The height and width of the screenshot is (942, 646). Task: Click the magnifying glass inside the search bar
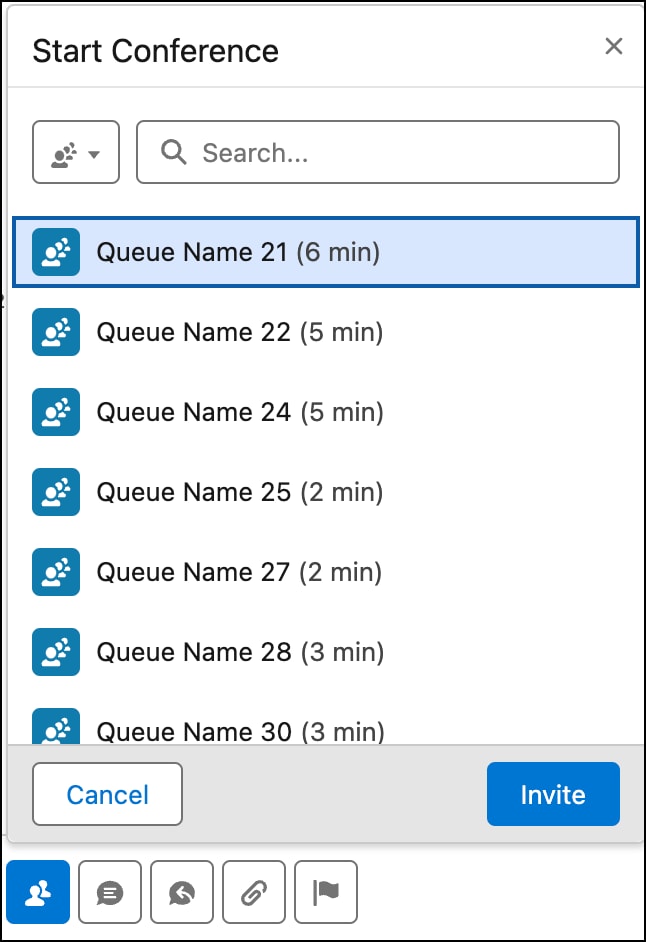click(x=173, y=152)
